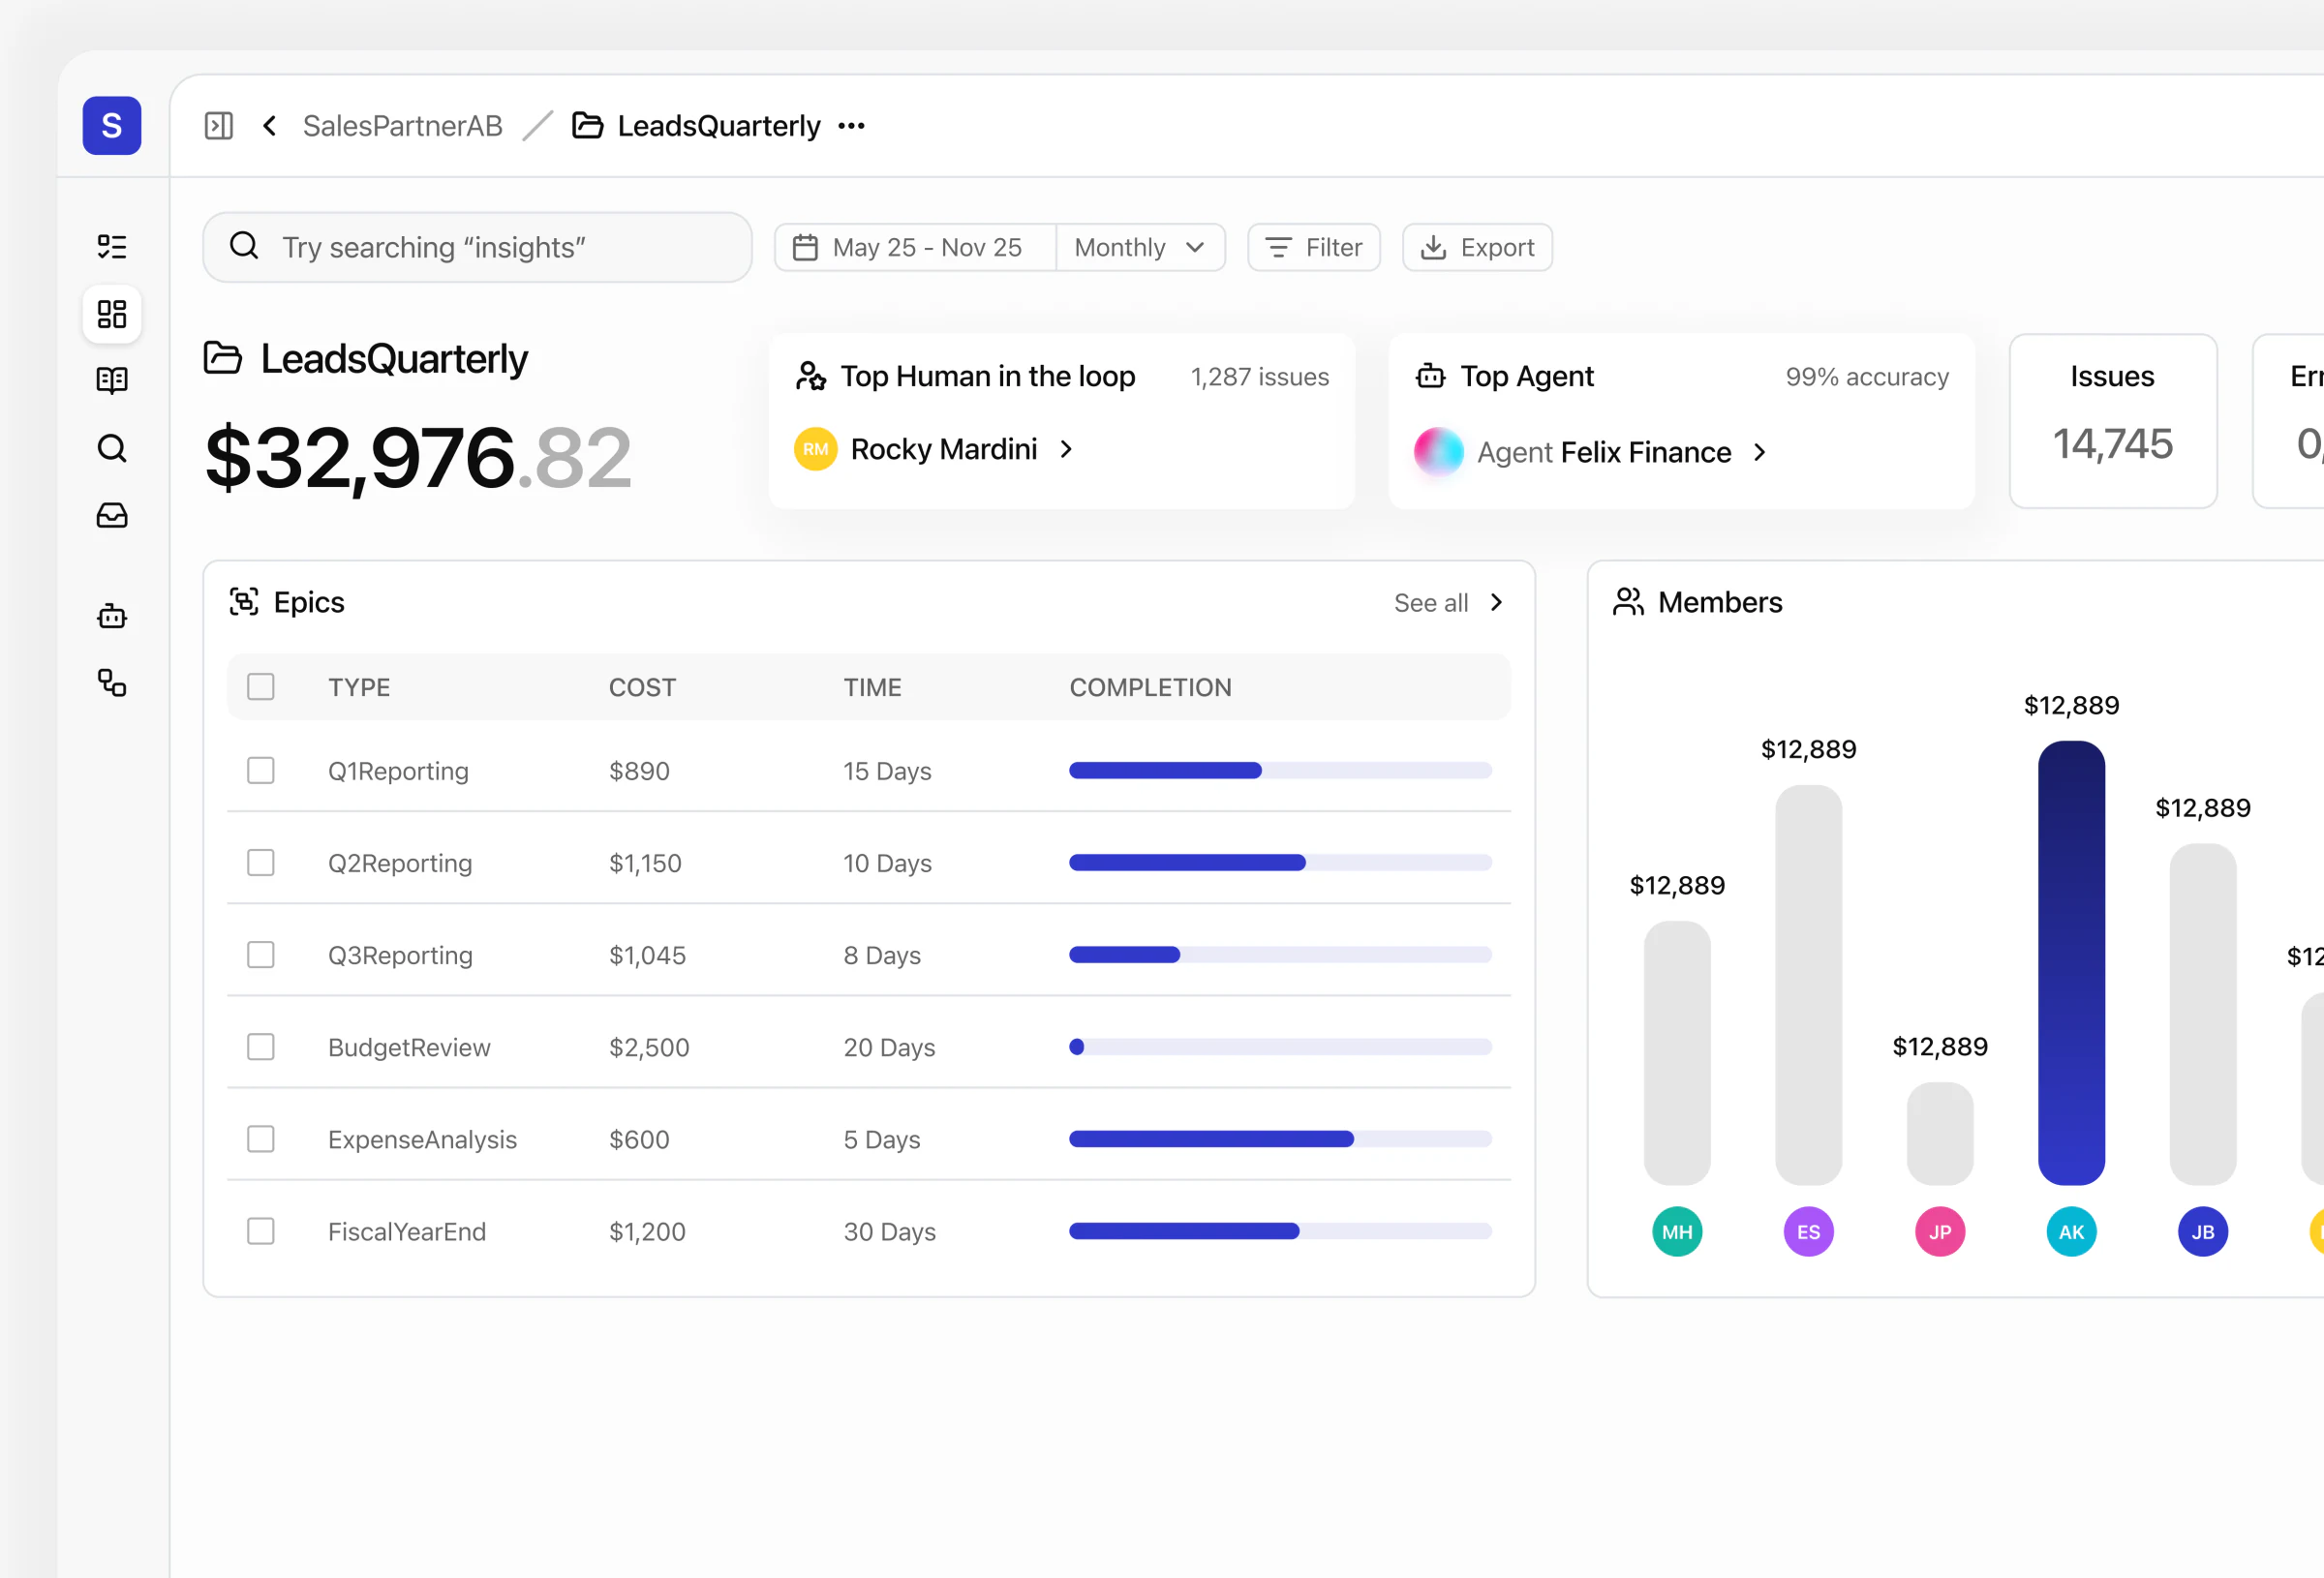Screen dimensions: 2324x1578
Task: Select the AK member avatar
Action: (x=2072, y=1232)
